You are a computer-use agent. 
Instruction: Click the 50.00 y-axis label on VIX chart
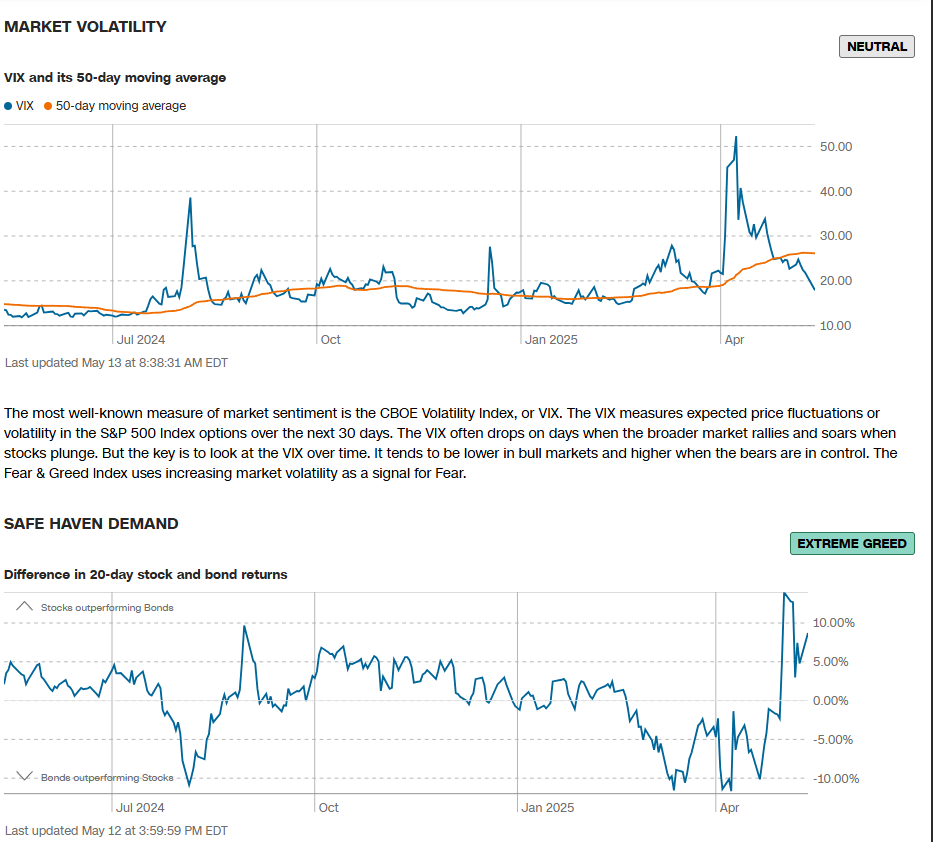click(835, 147)
